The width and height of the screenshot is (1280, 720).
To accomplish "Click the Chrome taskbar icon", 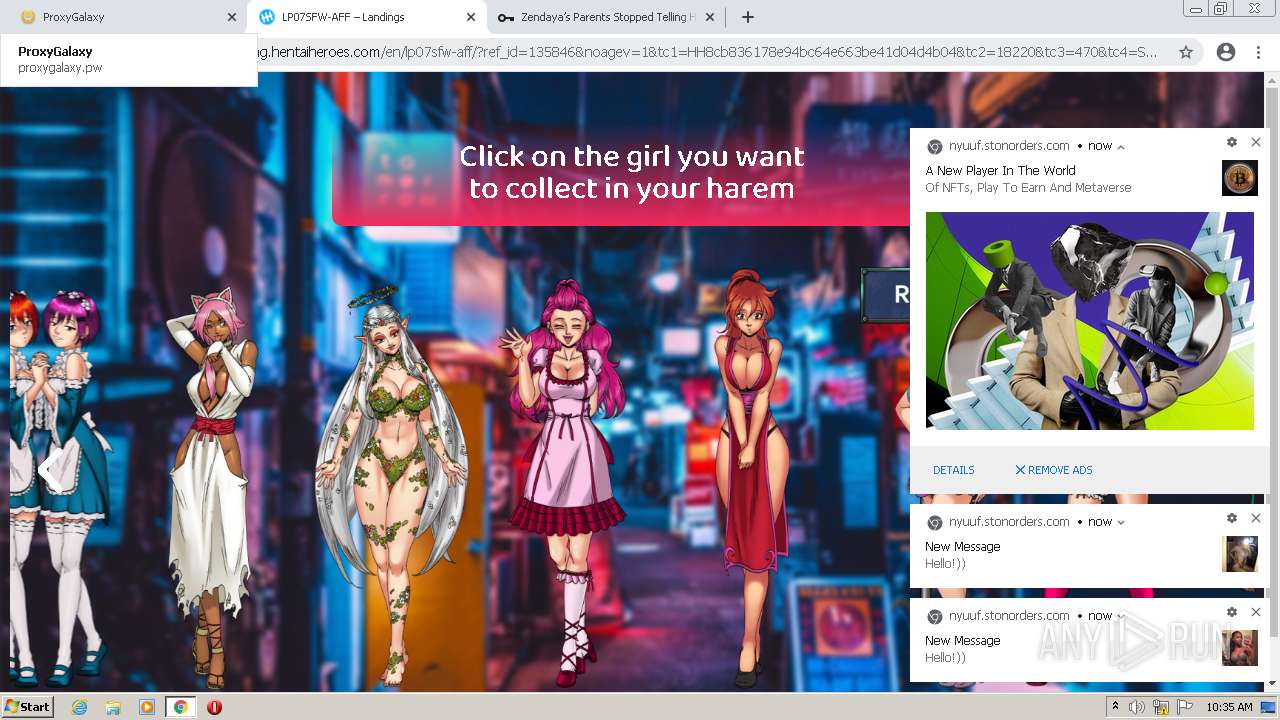I will 181,707.
